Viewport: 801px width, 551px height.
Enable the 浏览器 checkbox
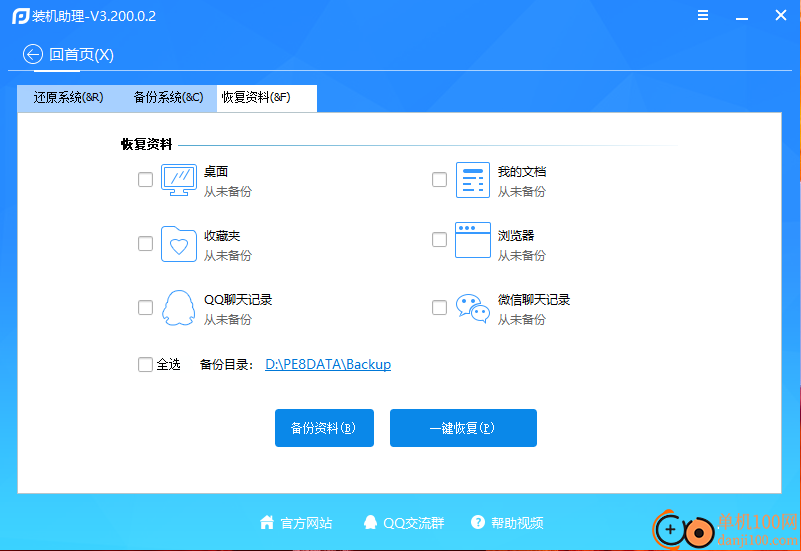pyautogui.click(x=439, y=239)
